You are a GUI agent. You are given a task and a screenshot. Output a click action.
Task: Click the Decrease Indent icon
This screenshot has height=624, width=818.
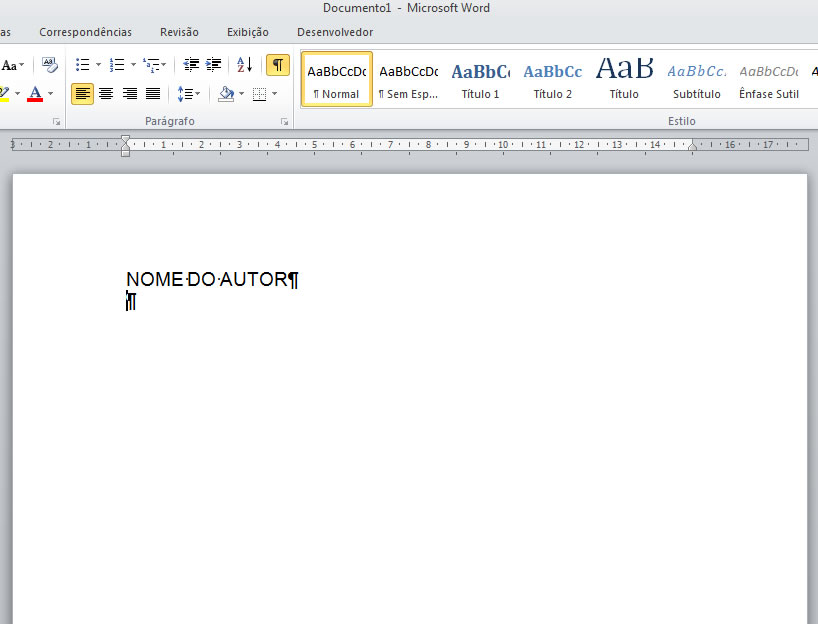(191, 65)
